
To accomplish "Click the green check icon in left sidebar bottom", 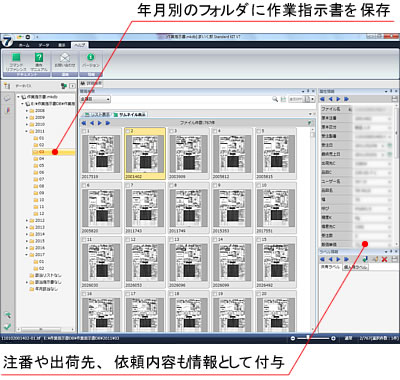I will pos(7,326).
